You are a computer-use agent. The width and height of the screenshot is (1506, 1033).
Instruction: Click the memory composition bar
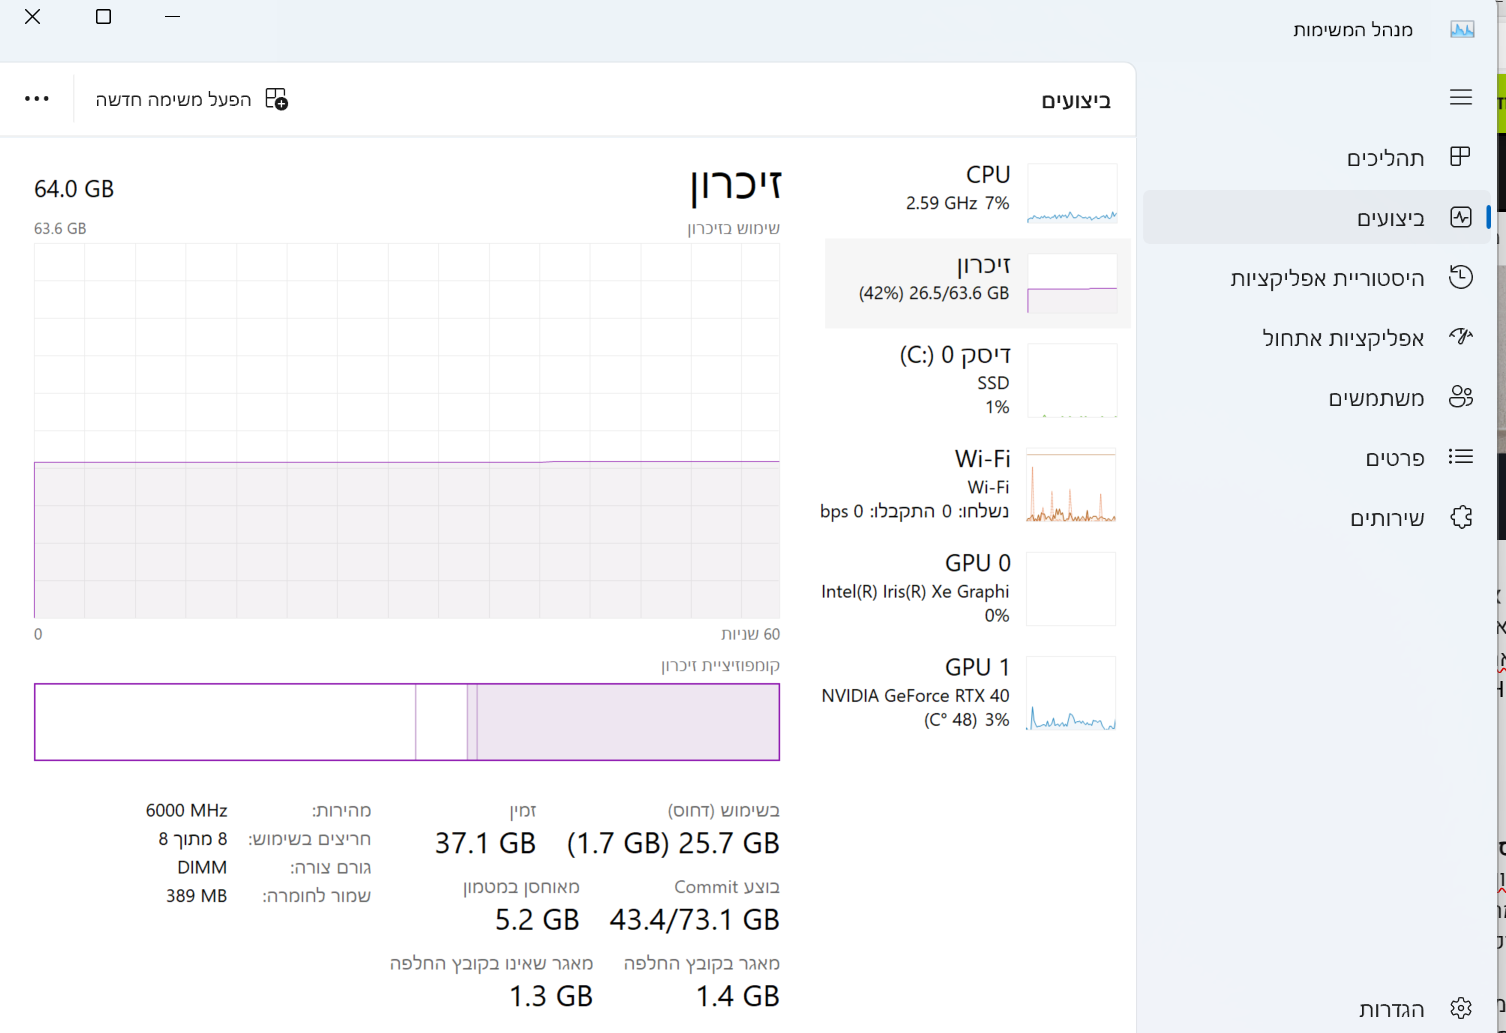407,722
